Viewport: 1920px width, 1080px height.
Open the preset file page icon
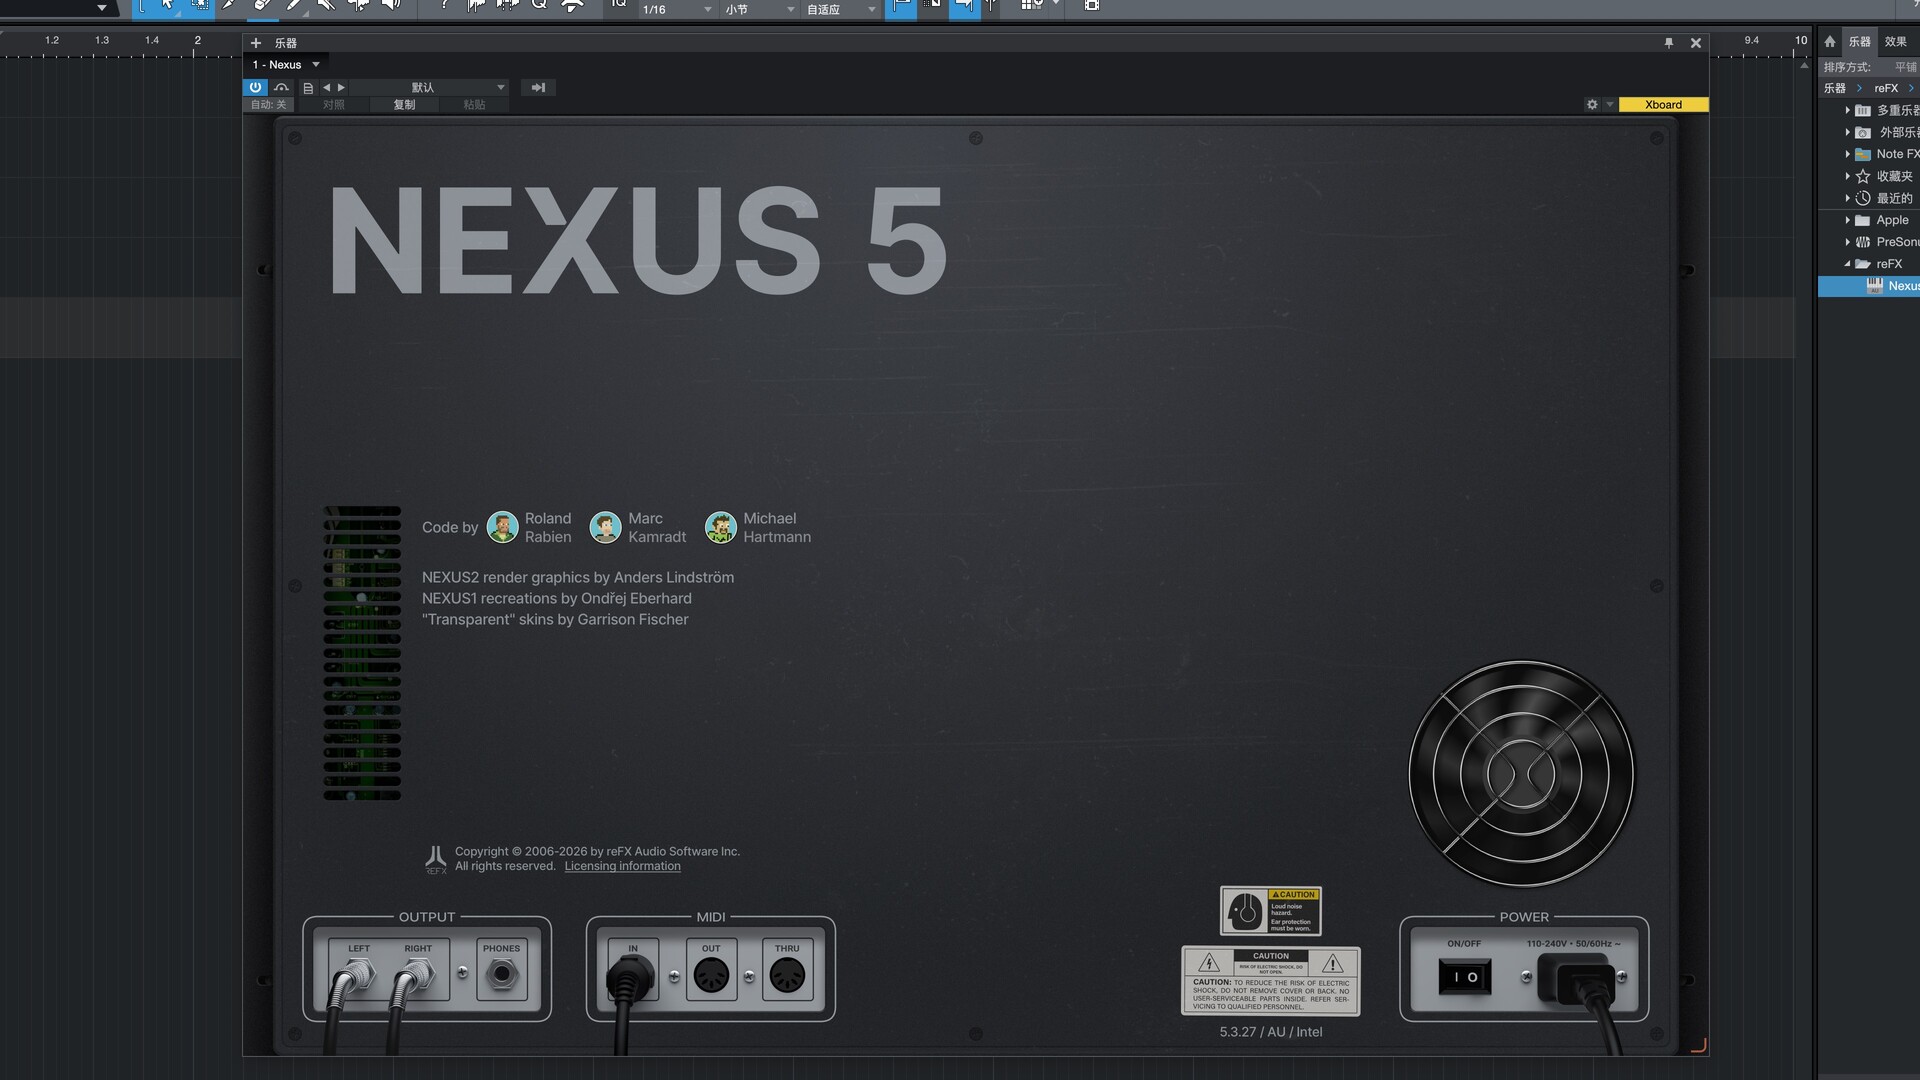pyautogui.click(x=308, y=88)
